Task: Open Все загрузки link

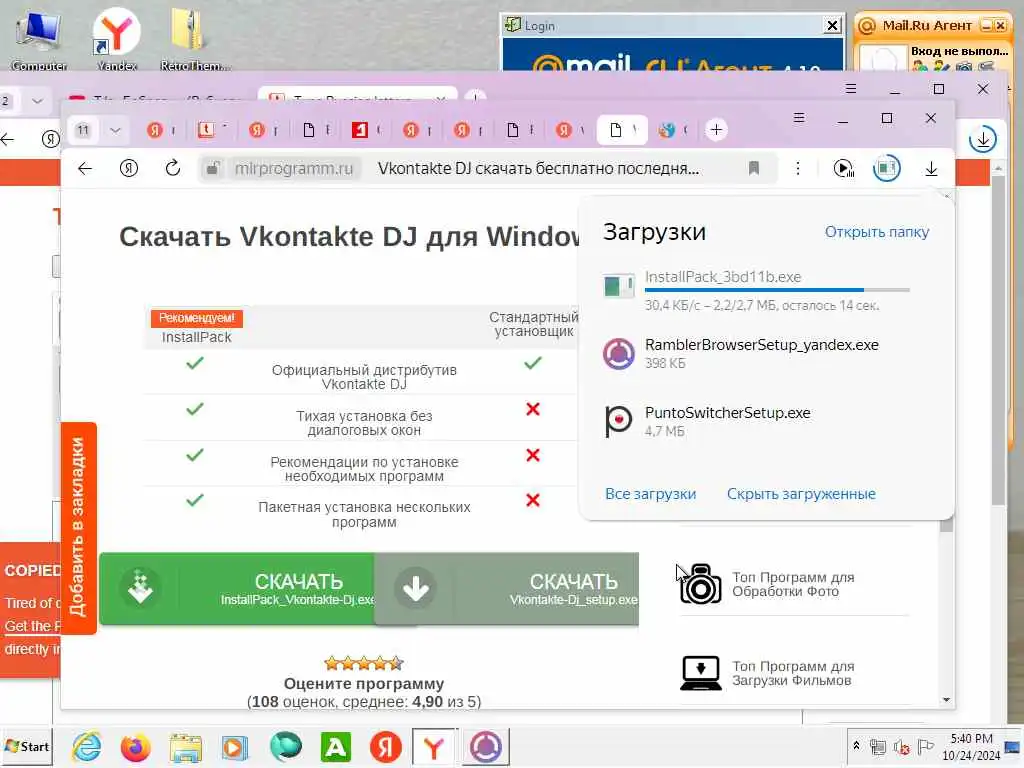Action: [650, 494]
